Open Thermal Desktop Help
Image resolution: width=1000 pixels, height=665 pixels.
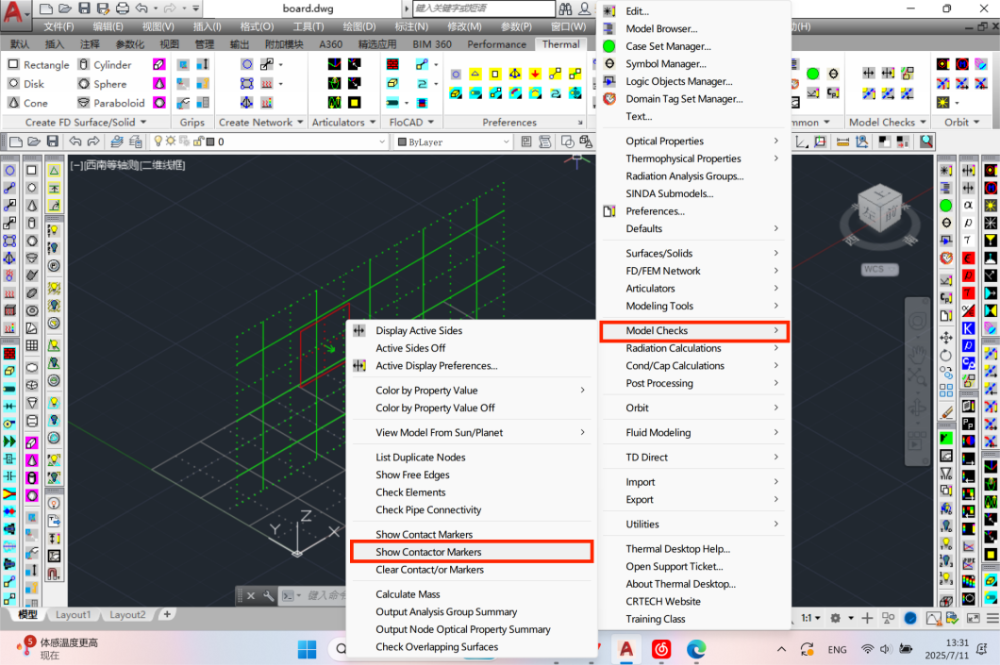pyautogui.click(x=677, y=549)
